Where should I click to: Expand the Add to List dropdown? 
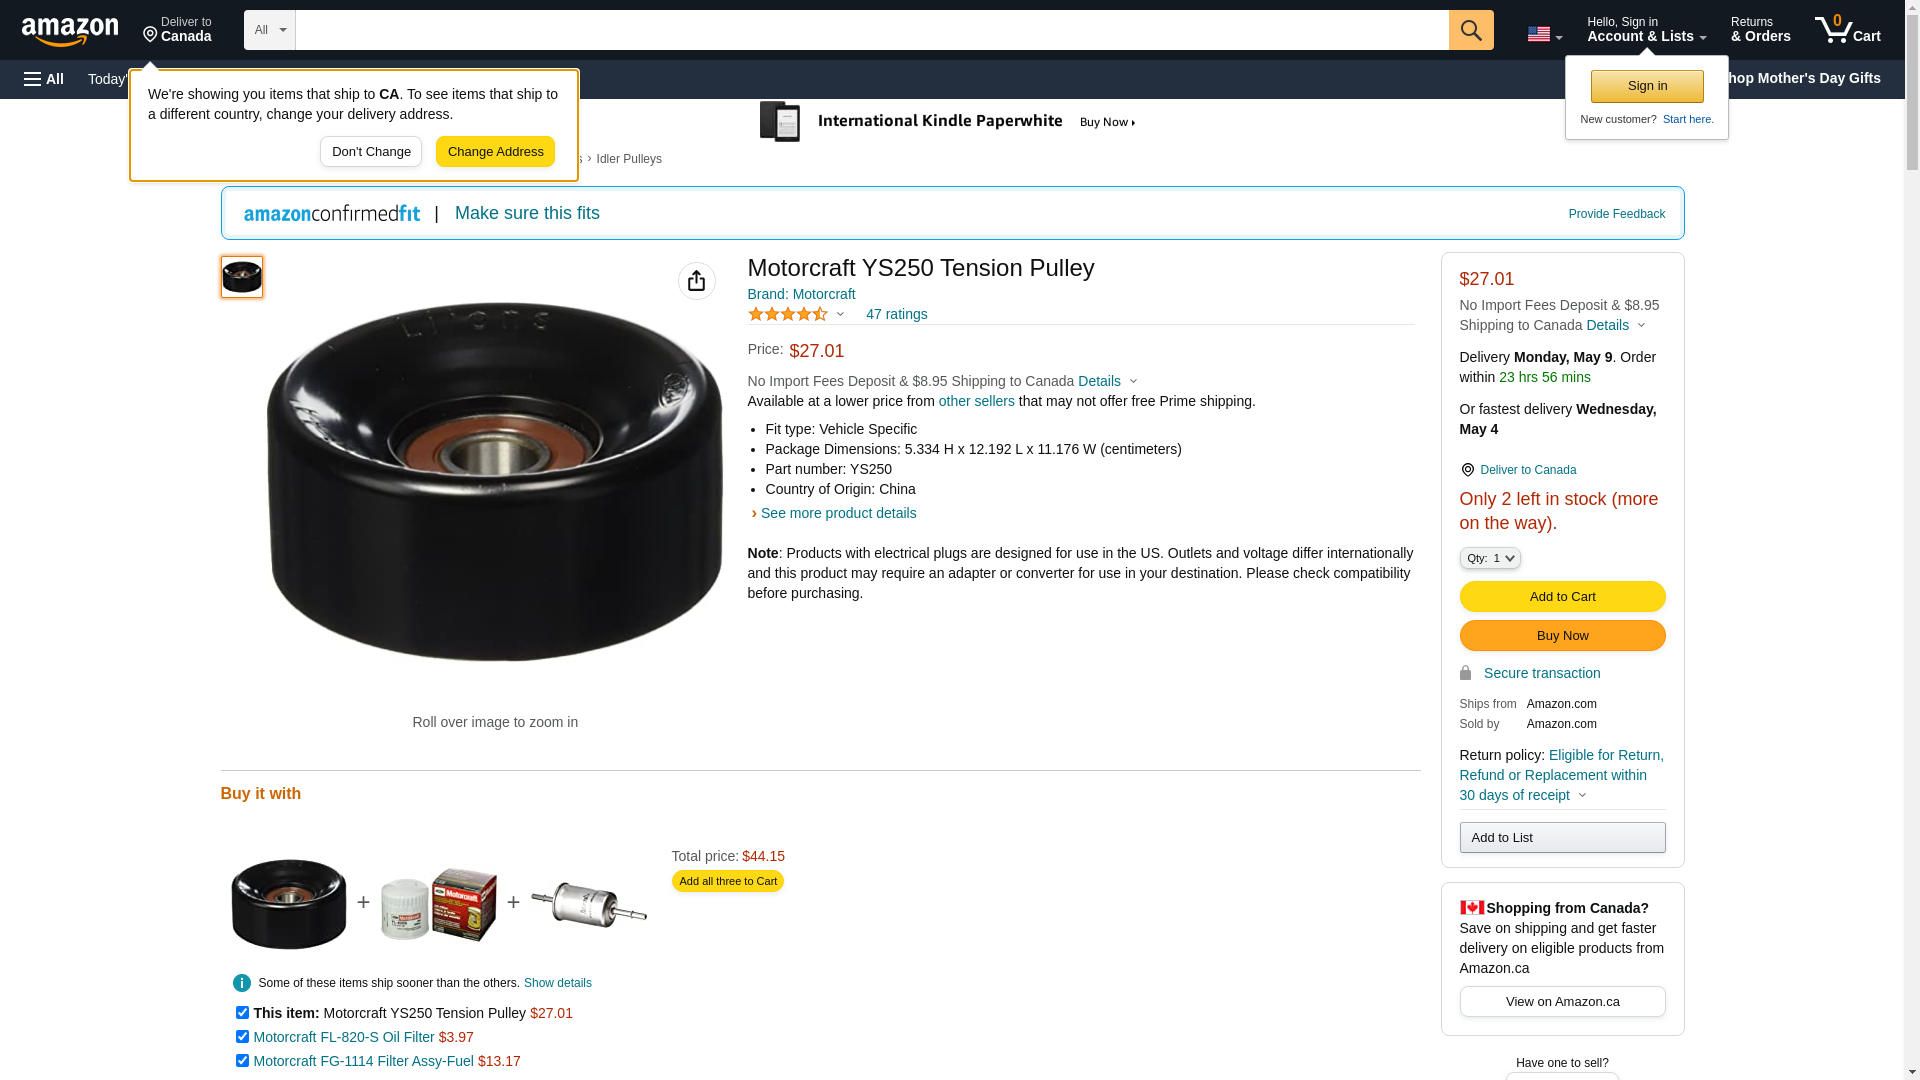[x=1562, y=838]
